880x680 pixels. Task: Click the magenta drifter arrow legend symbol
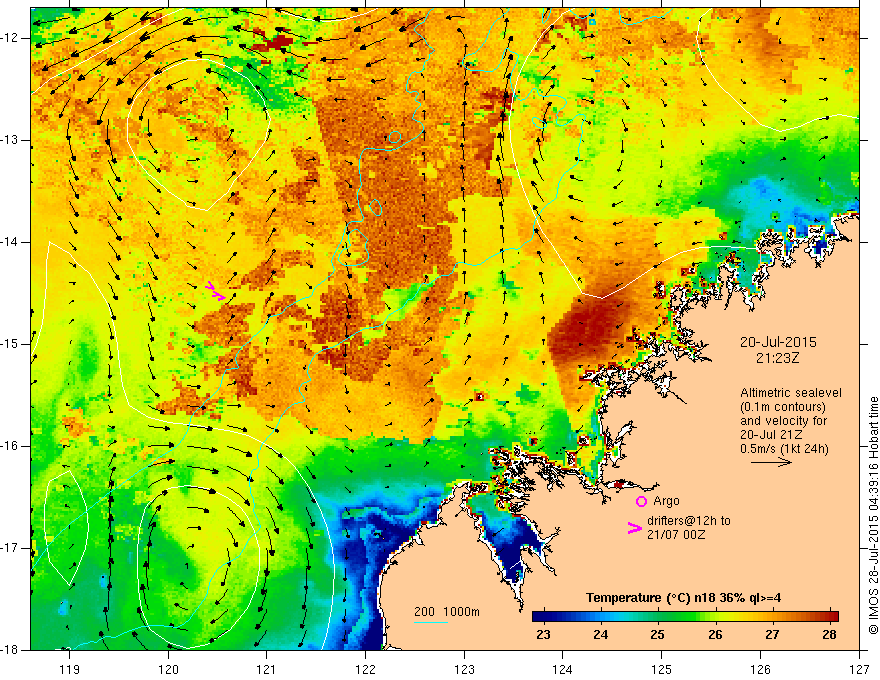pos(634,528)
